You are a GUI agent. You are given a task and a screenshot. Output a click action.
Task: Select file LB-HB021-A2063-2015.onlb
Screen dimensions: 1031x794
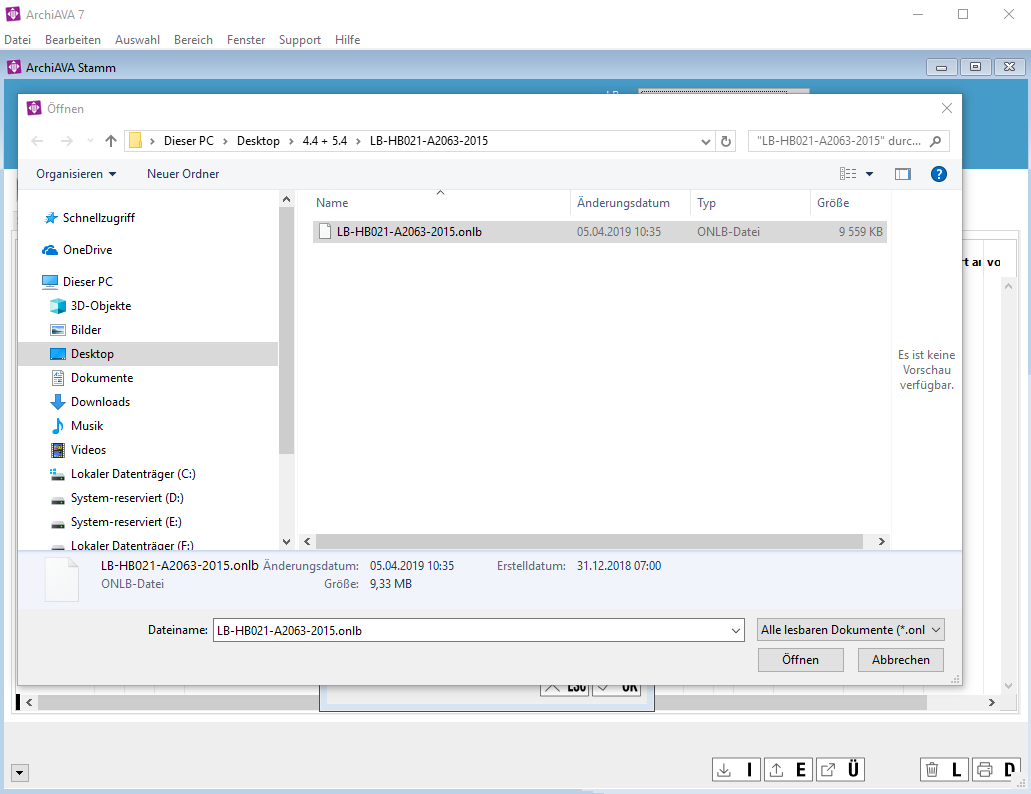pos(600,231)
